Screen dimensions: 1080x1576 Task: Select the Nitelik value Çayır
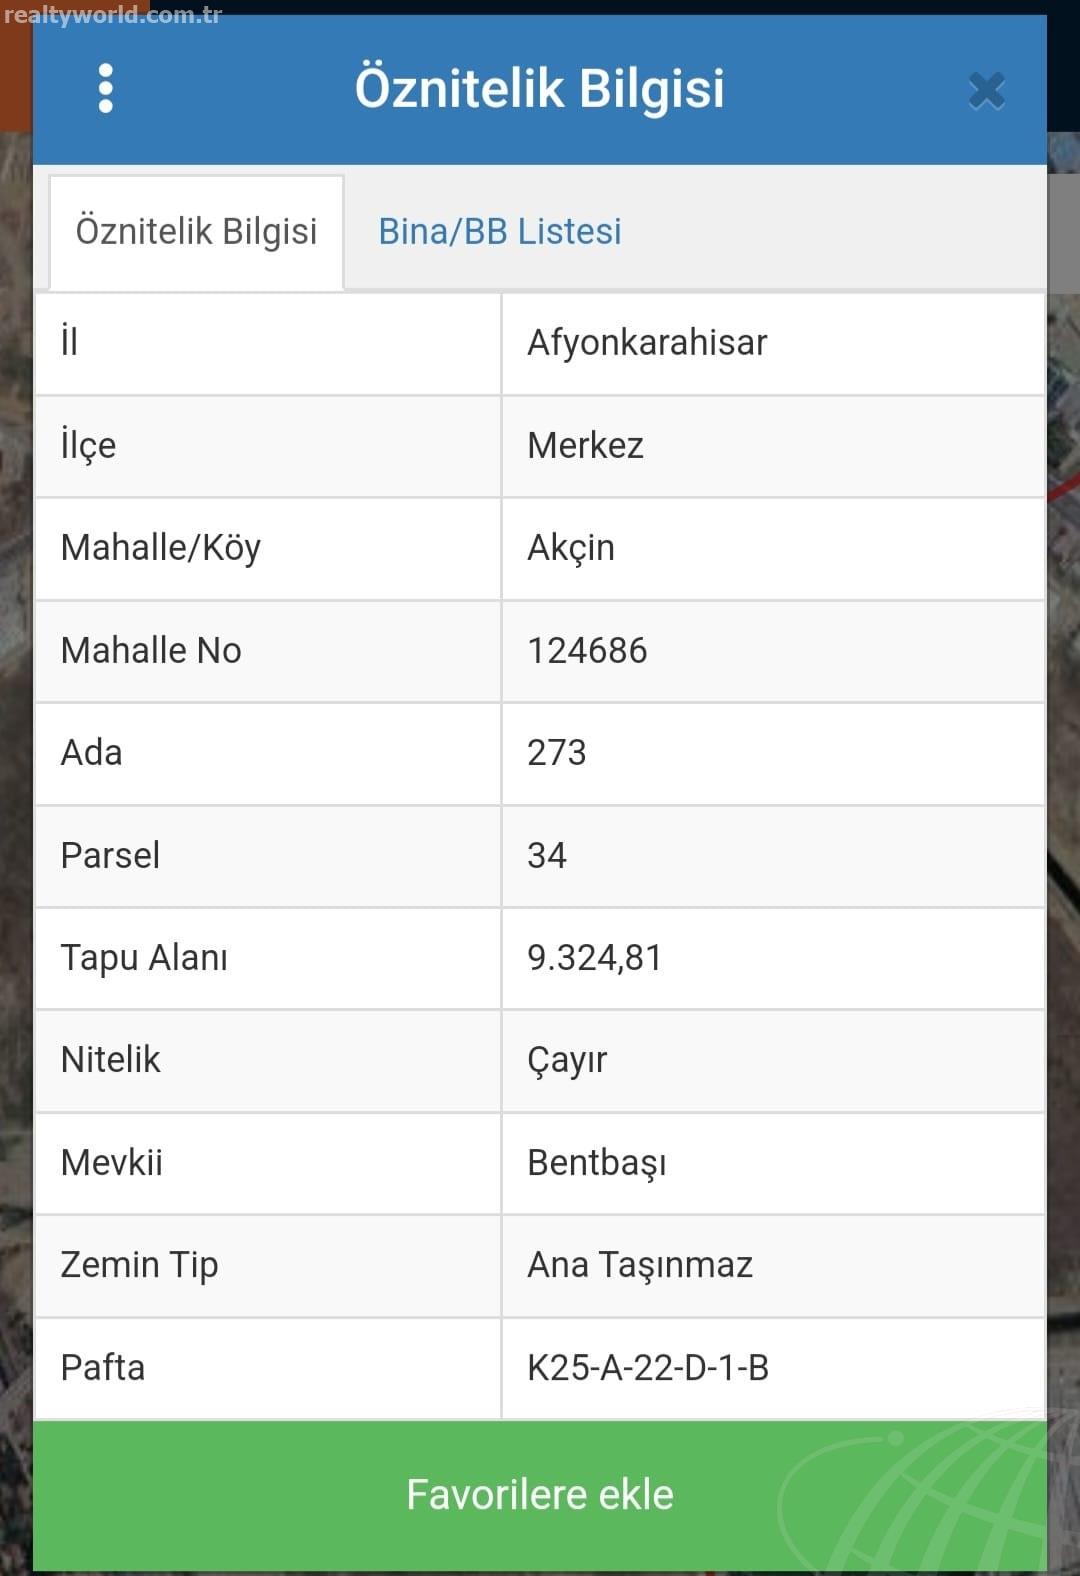click(x=567, y=1061)
